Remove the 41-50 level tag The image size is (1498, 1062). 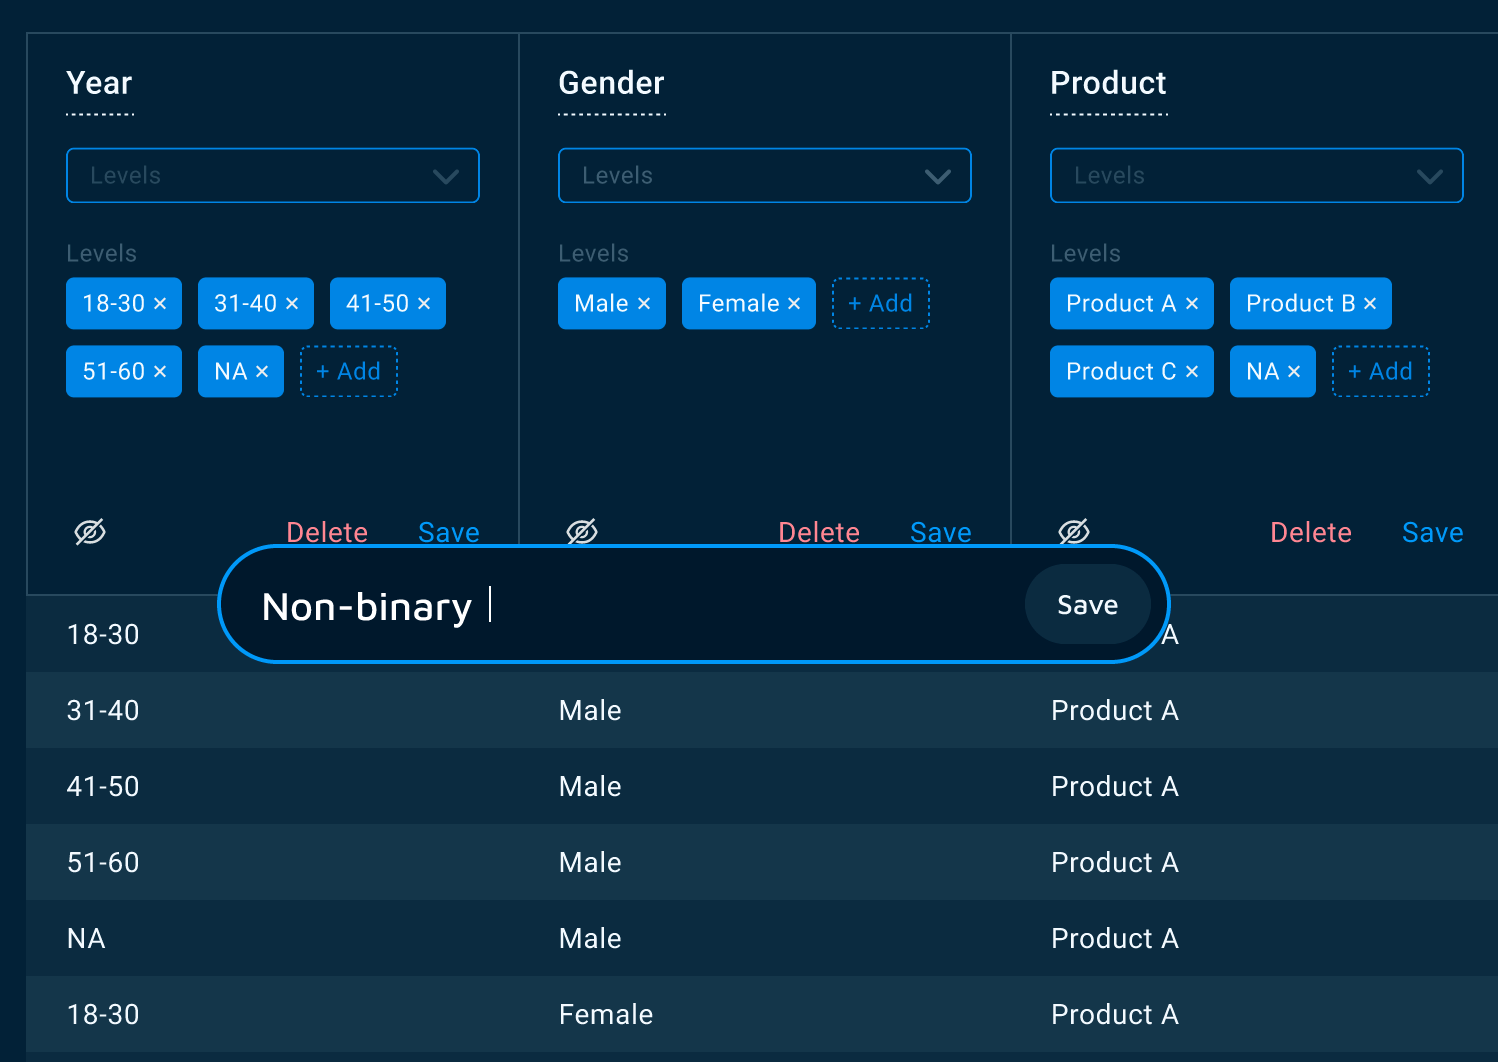pyautogui.click(x=424, y=304)
